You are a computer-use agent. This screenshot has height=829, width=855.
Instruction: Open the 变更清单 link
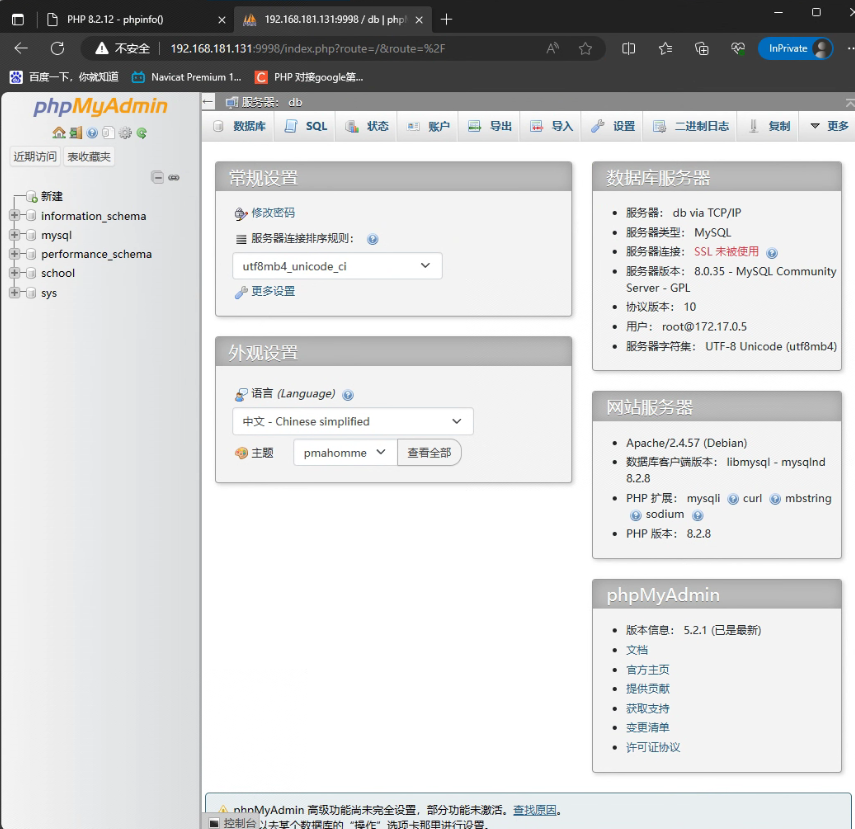point(647,728)
